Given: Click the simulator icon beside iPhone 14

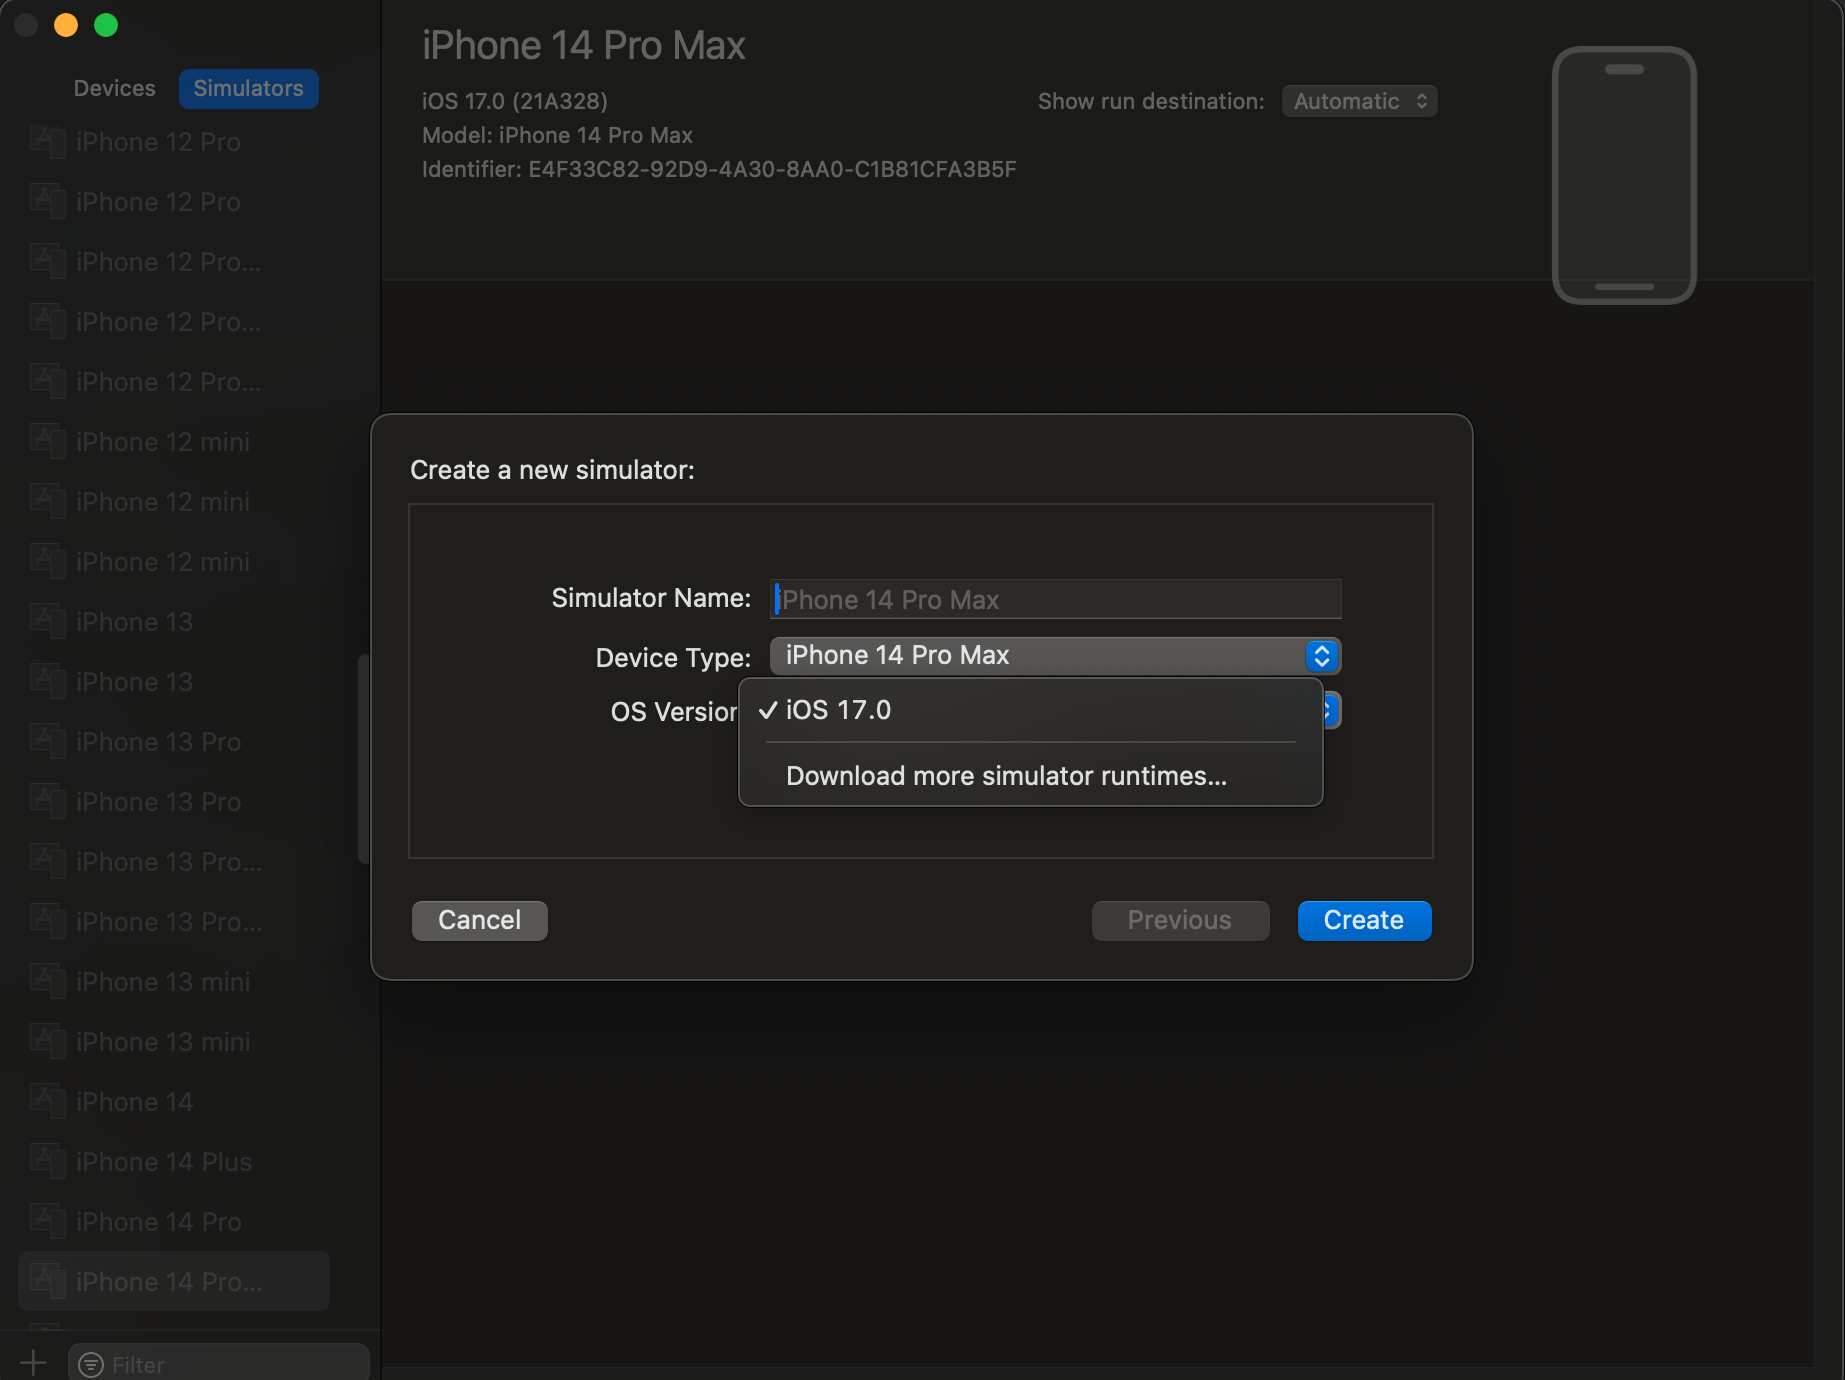Looking at the screenshot, I should [x=47, y=1101].
